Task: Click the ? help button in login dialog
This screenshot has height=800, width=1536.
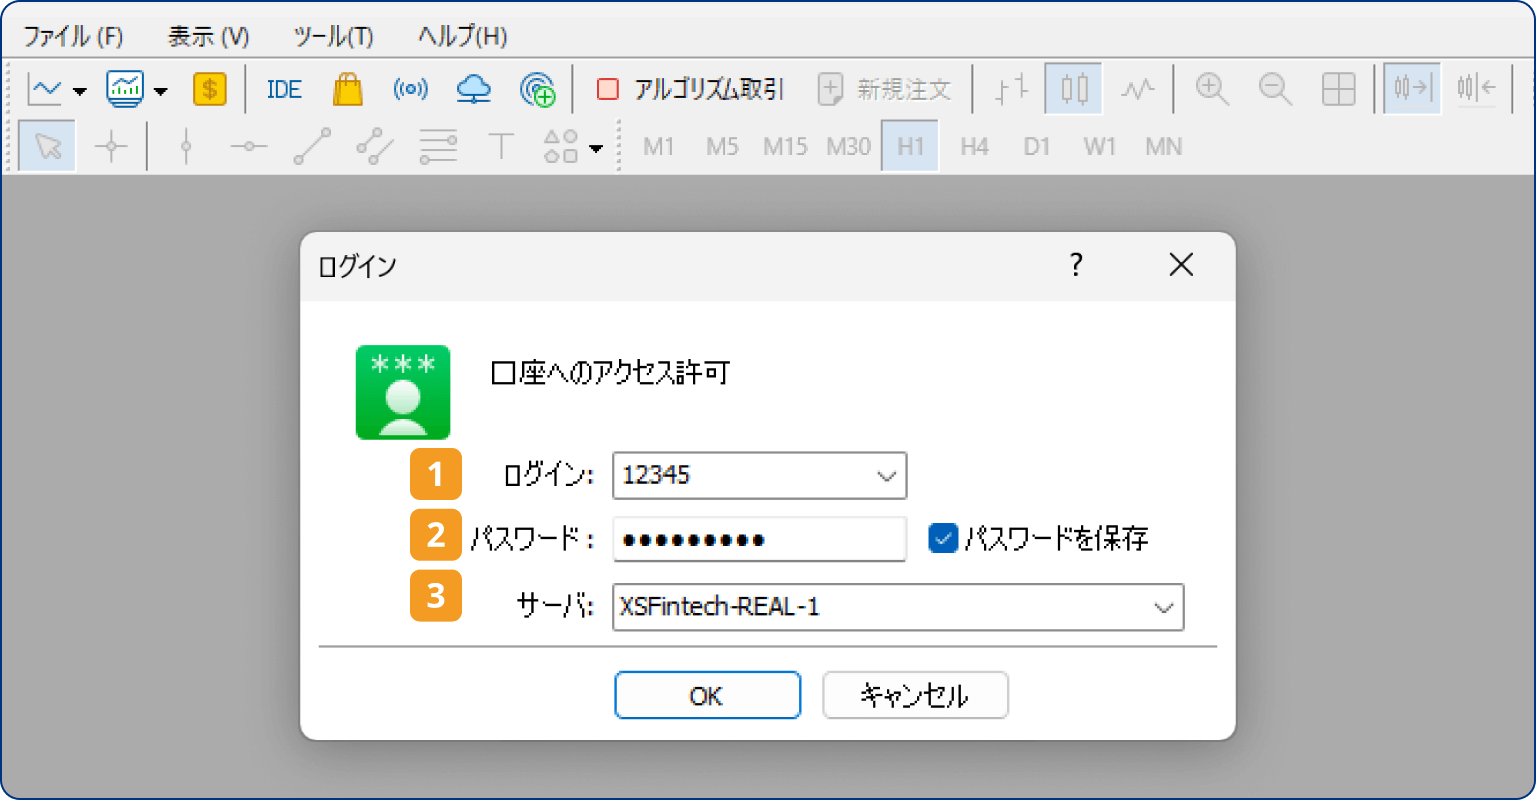Action: (1076, 265)
